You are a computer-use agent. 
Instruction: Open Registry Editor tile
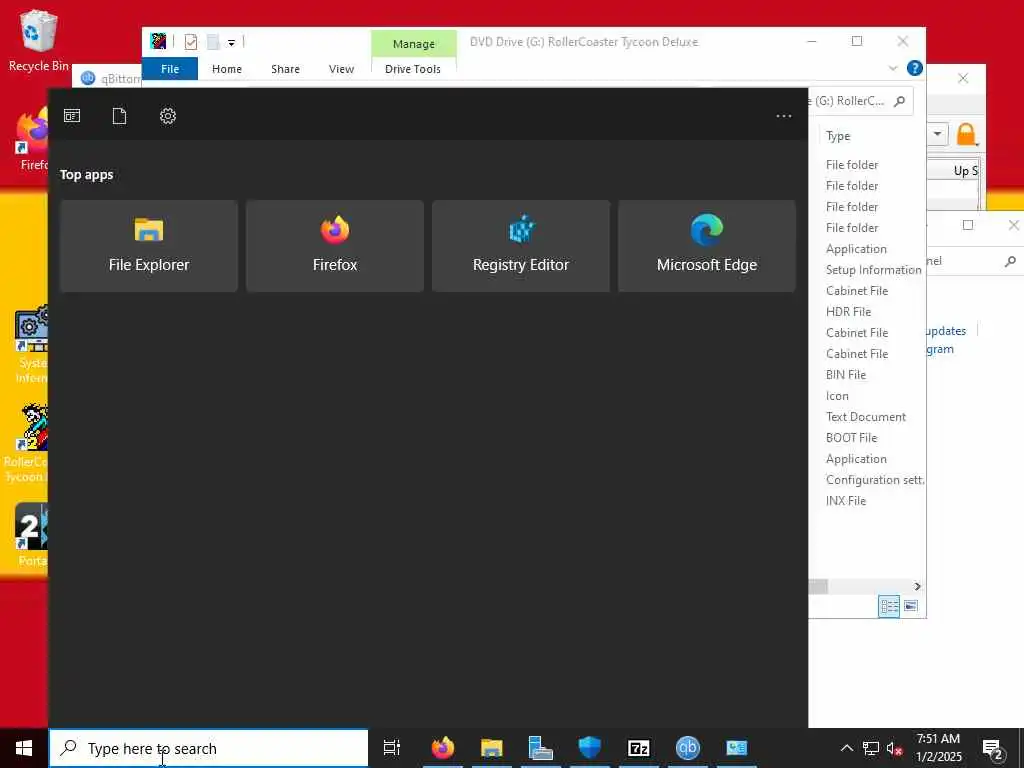521,246
